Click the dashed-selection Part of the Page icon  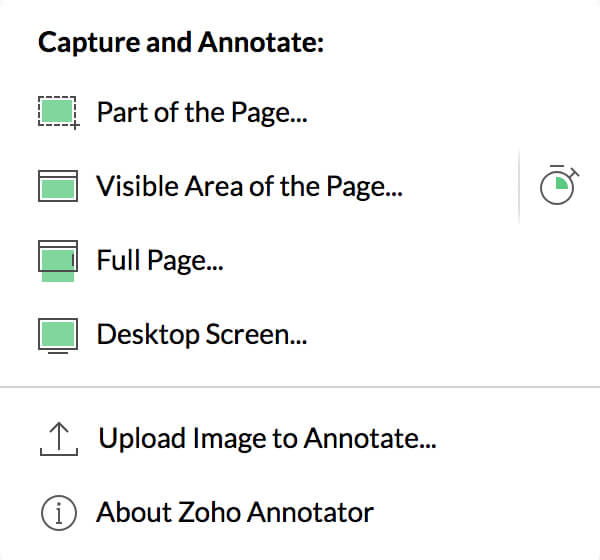pyautogui.click(x=59, y=113)
